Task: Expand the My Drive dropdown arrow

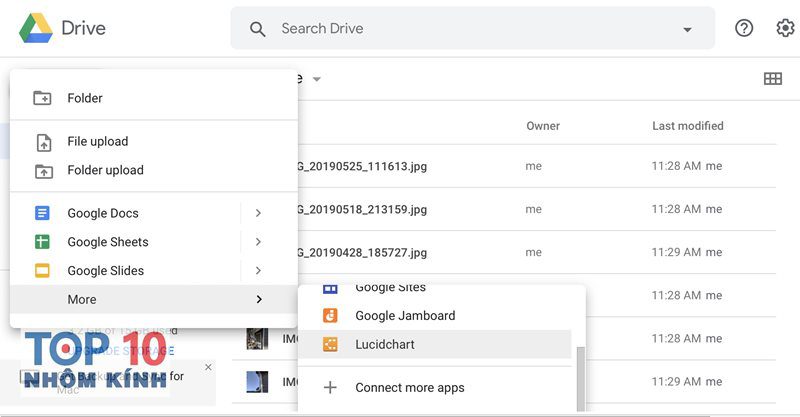Action: (x=316, y=79)
